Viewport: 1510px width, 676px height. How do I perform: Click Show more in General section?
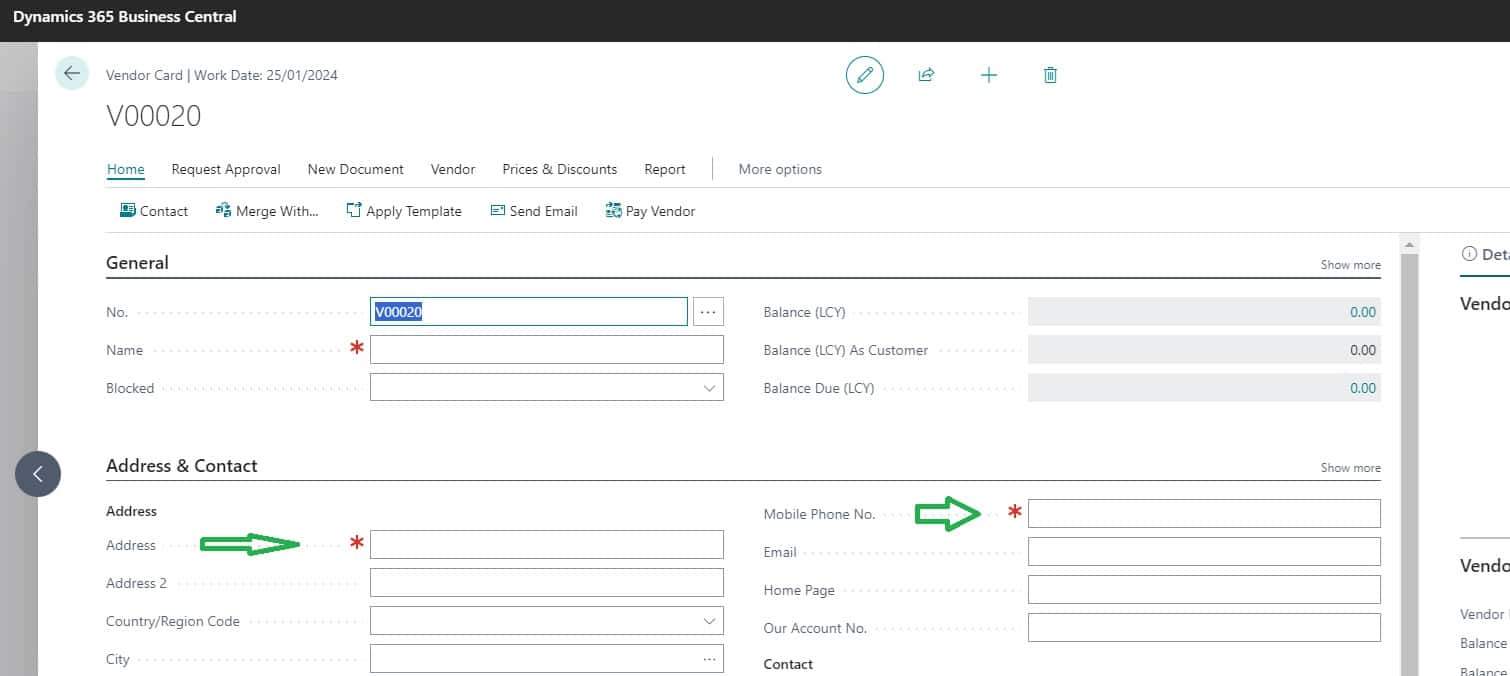1350,265
